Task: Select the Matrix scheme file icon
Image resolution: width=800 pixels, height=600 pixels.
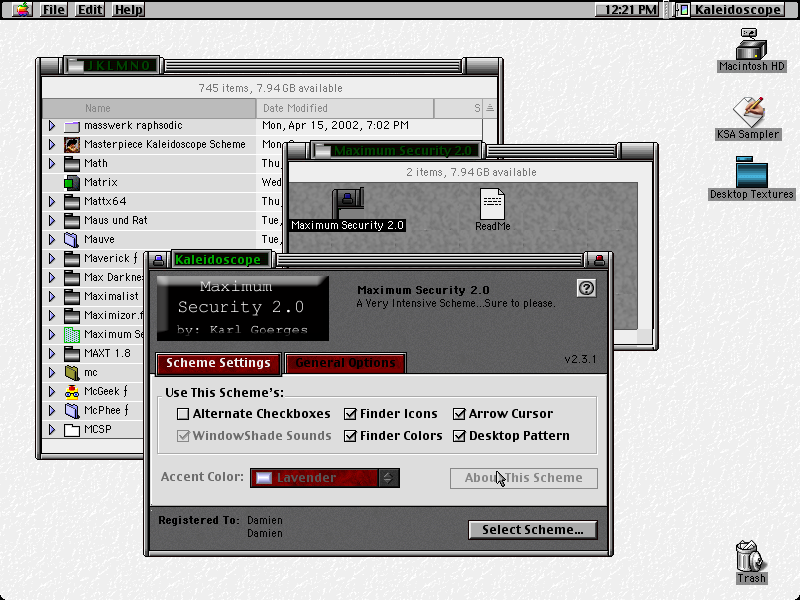Action: coord(72,183)
